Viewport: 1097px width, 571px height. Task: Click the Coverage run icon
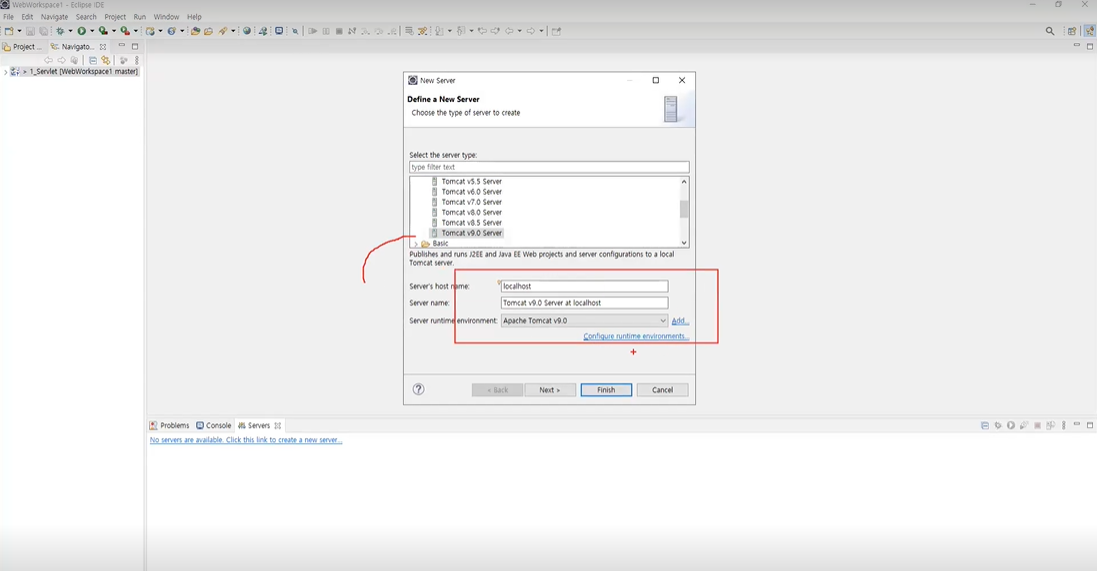pyautogui.click(x=103, y=31)
